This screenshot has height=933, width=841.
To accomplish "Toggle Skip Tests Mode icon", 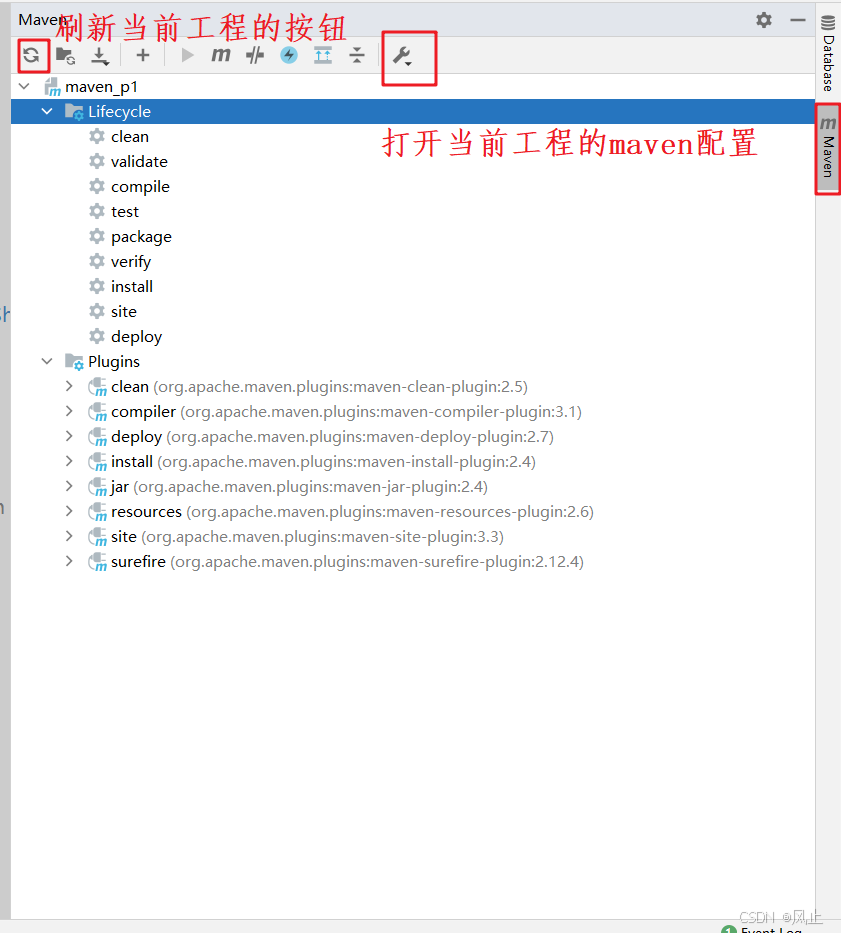I will pyautogui.click(x=255, y=55).
